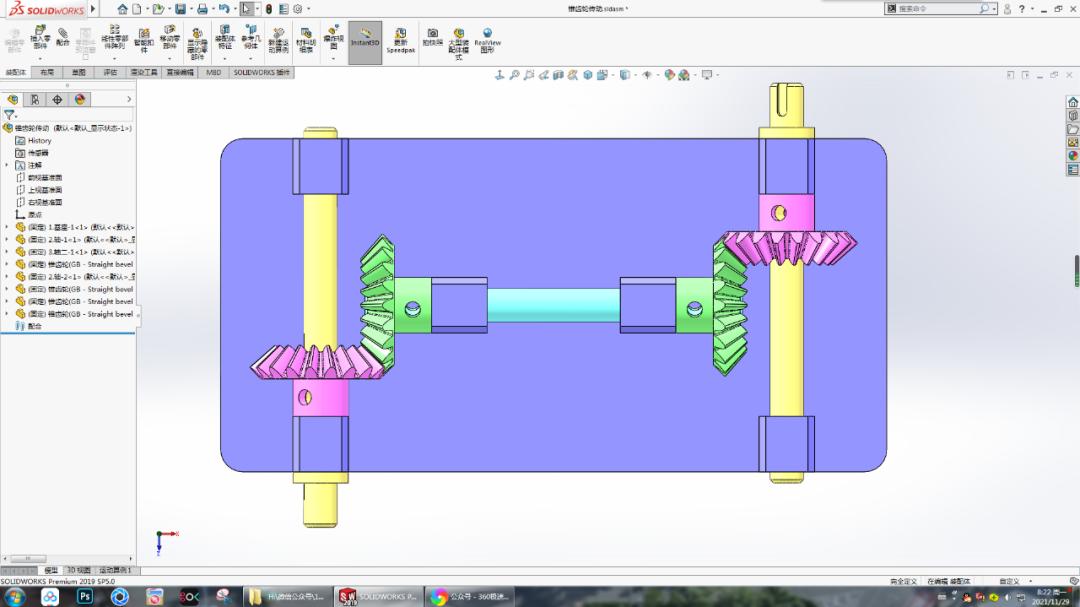Expand the first 锥齿轮 bevel gear component

coord(8,265)
